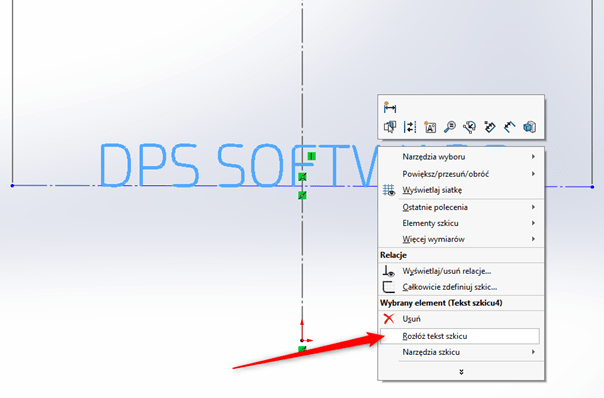Click the Zoom to Selection magnifier icon
The image size is (604, 398).
coord(450,127)
